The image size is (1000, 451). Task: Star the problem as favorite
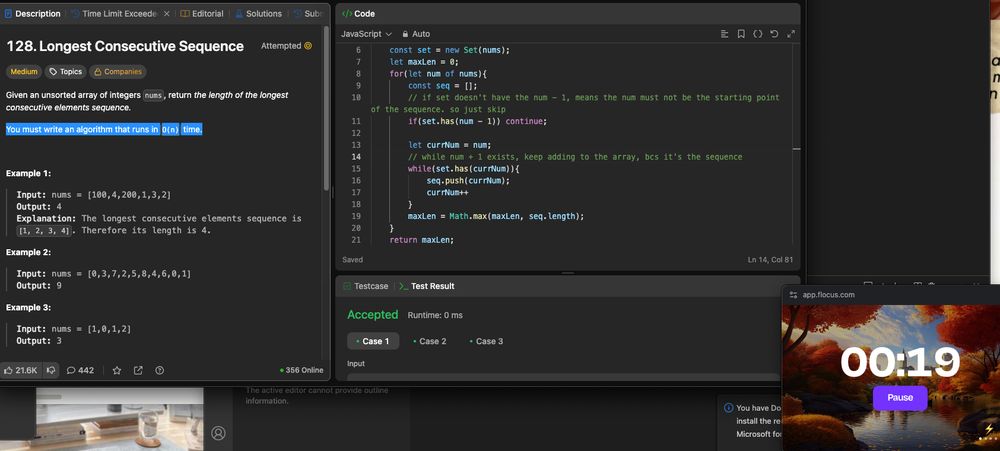(x=117, y=370)
